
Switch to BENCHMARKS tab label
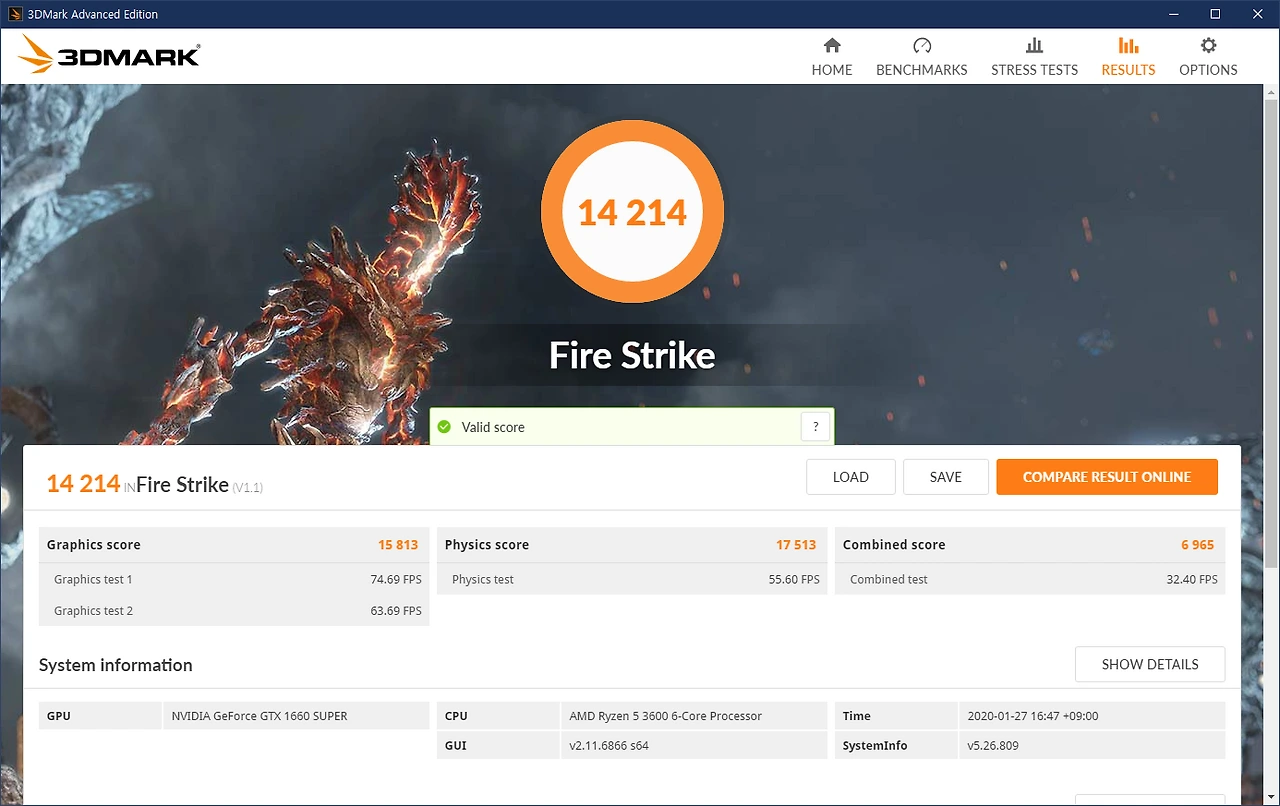922,70
